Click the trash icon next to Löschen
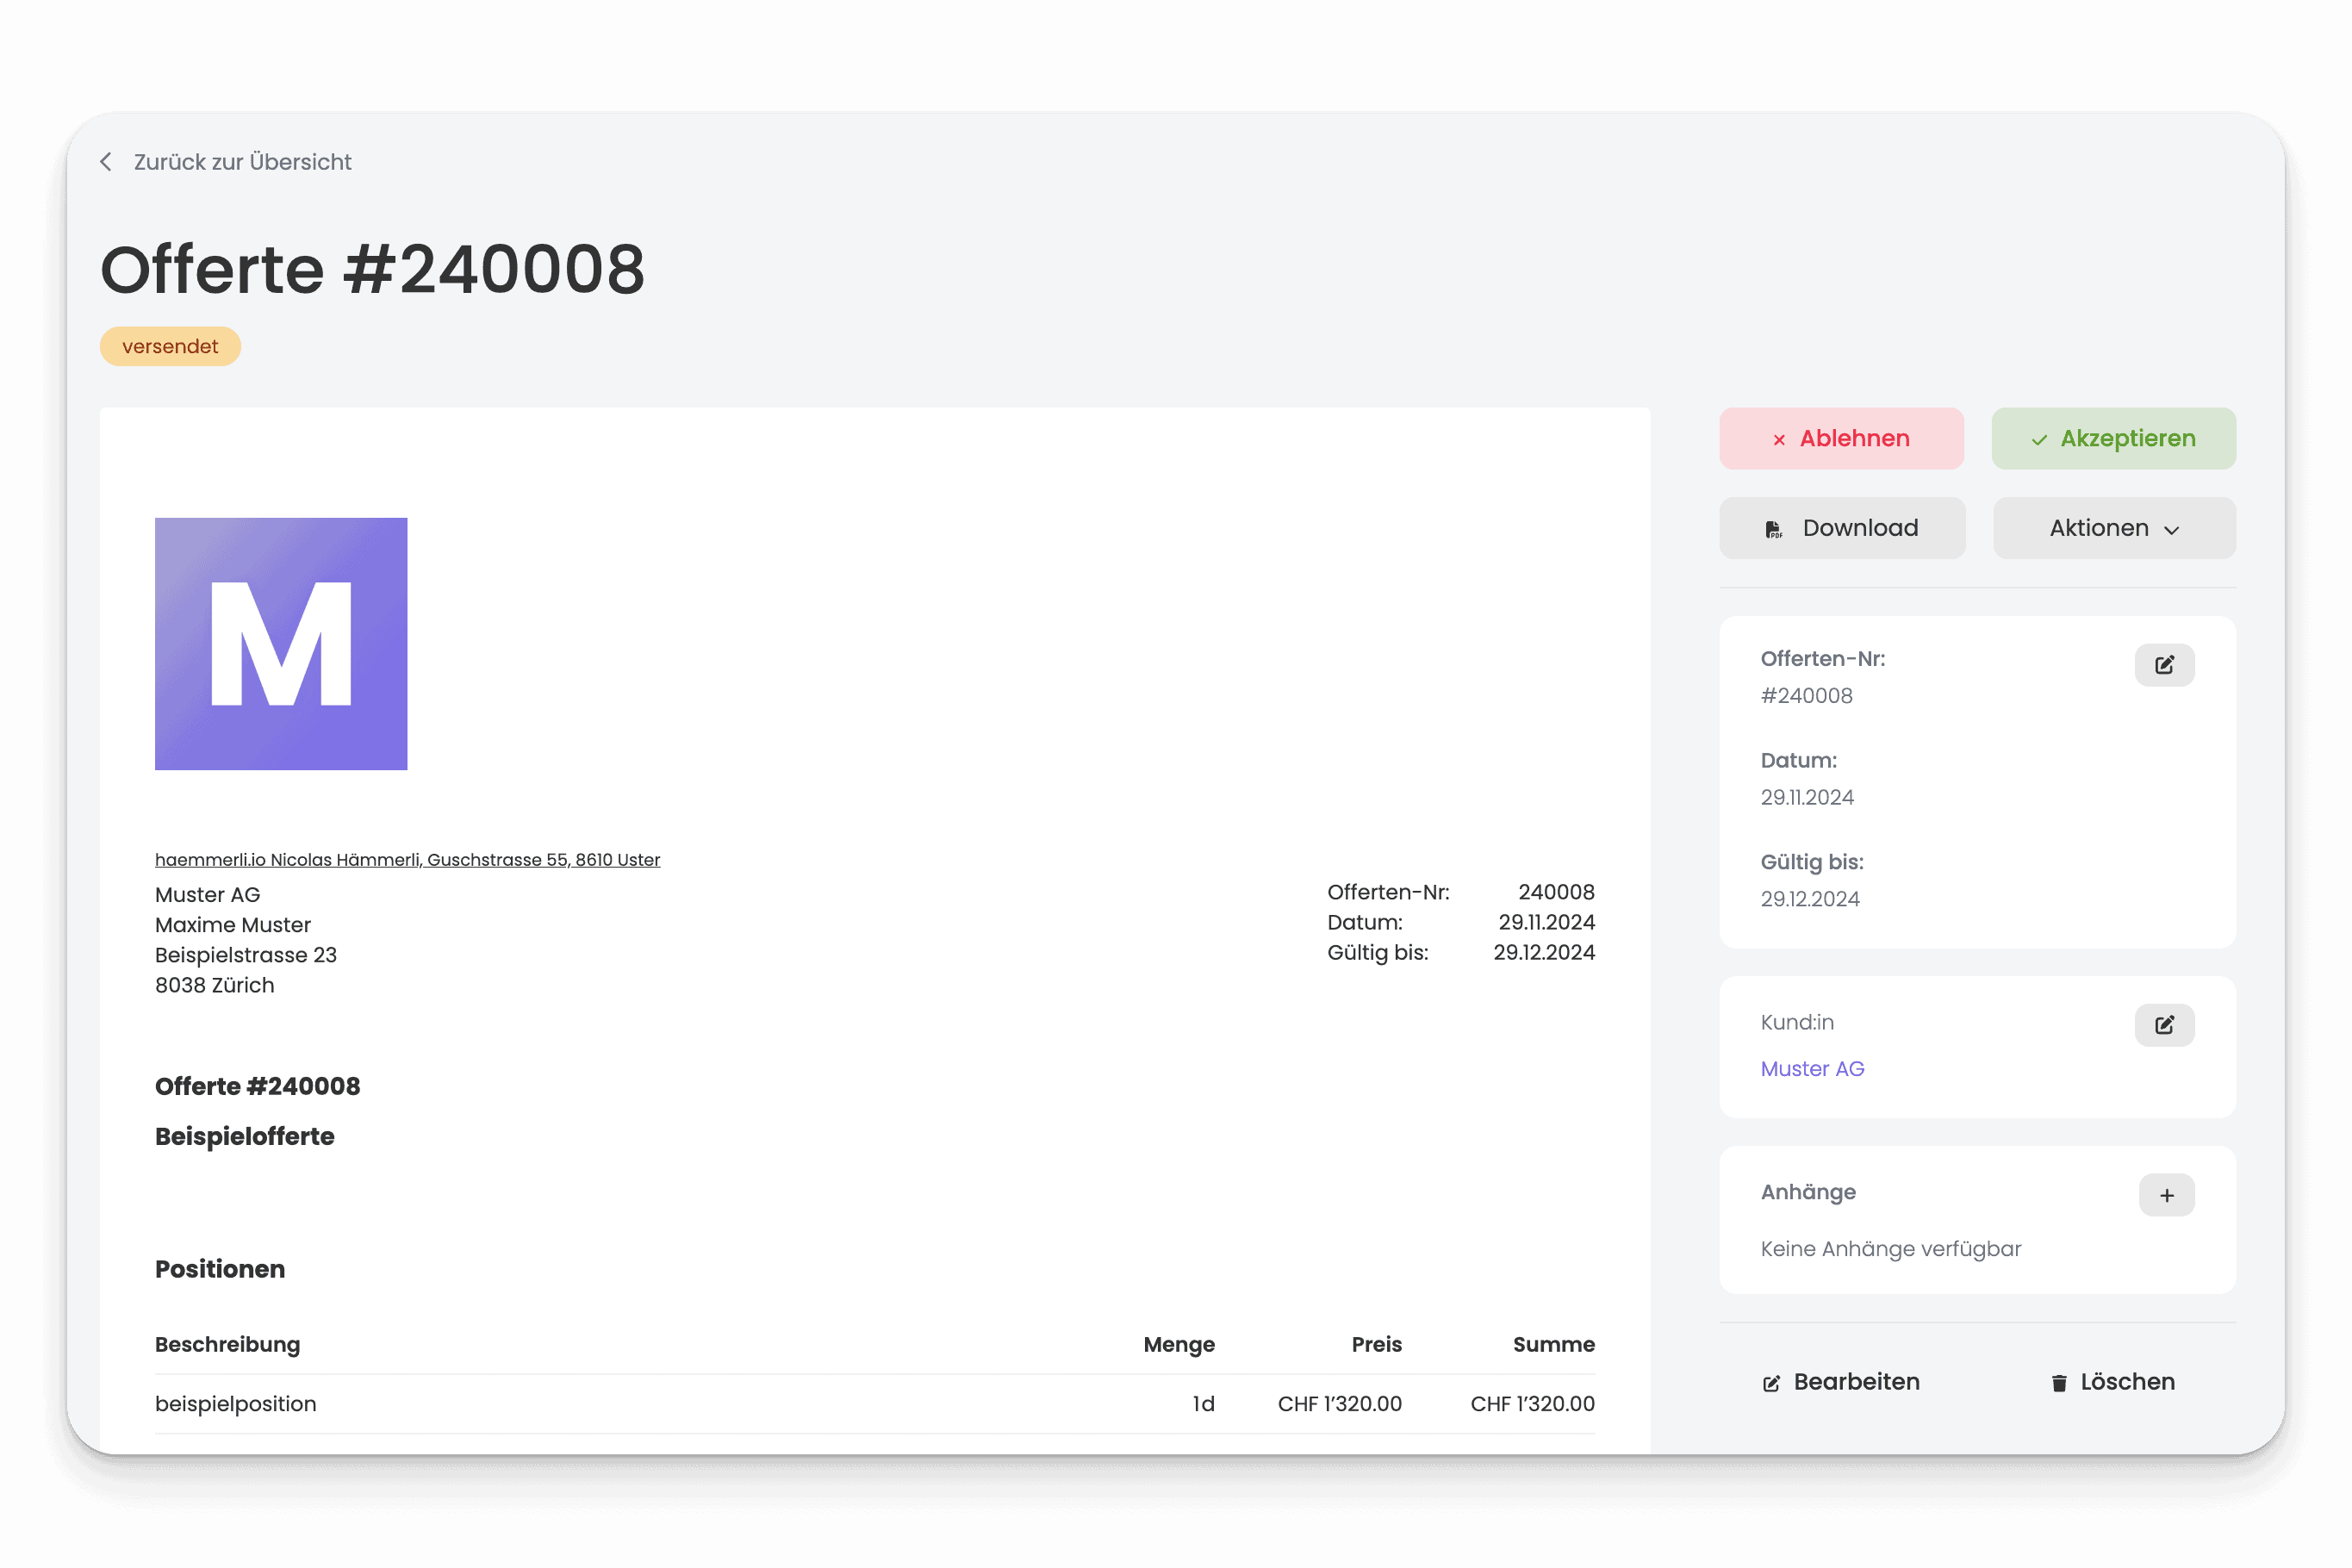This screenshot has height=1568, width=2352. coord(2059,1383)
